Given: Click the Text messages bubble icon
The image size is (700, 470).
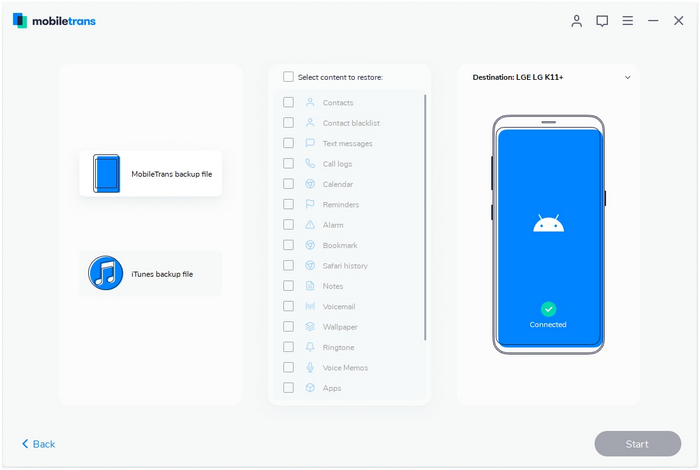Looking at the screenshot, I should pyautogui.click(x=310, y=143).
